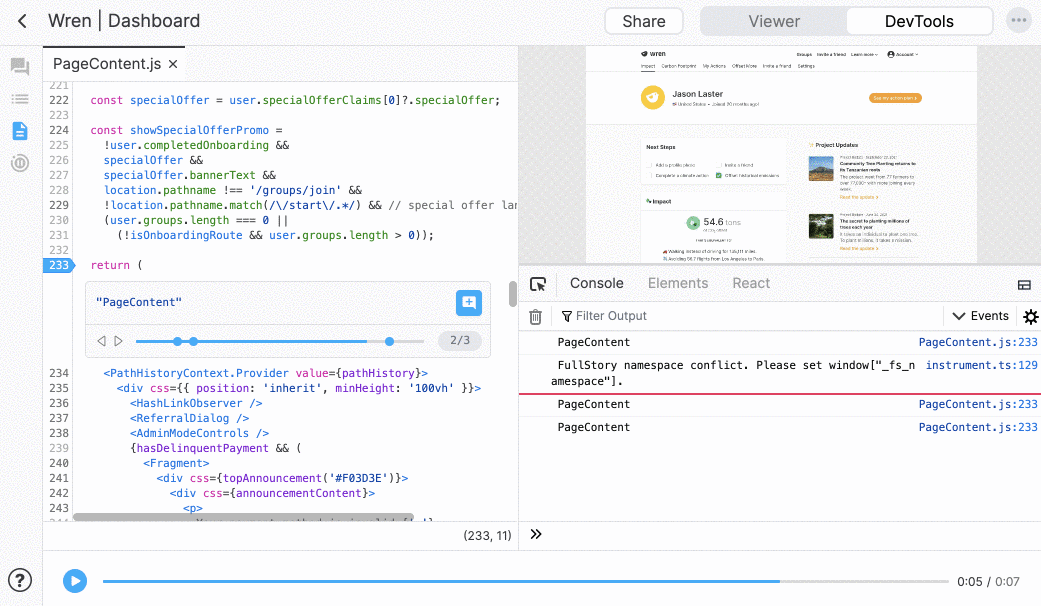Open the three-dot more options menu

pos(1018,21)
